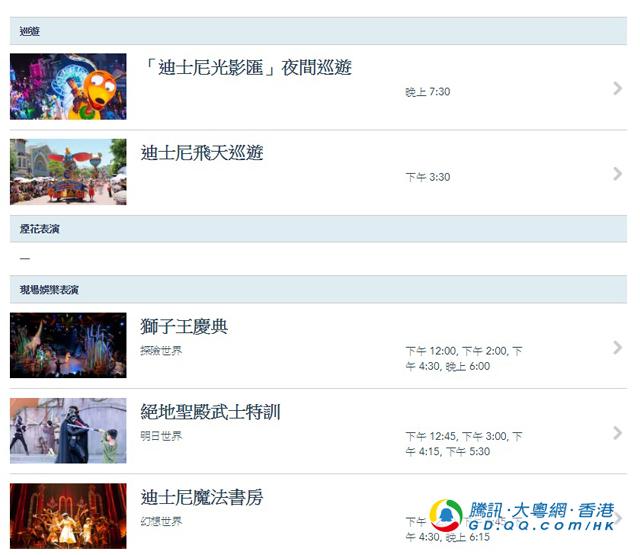The height and width of the screenshot is (555, 640).
Task: Click the 巡遊 section header
Action: tap(318, 31)
